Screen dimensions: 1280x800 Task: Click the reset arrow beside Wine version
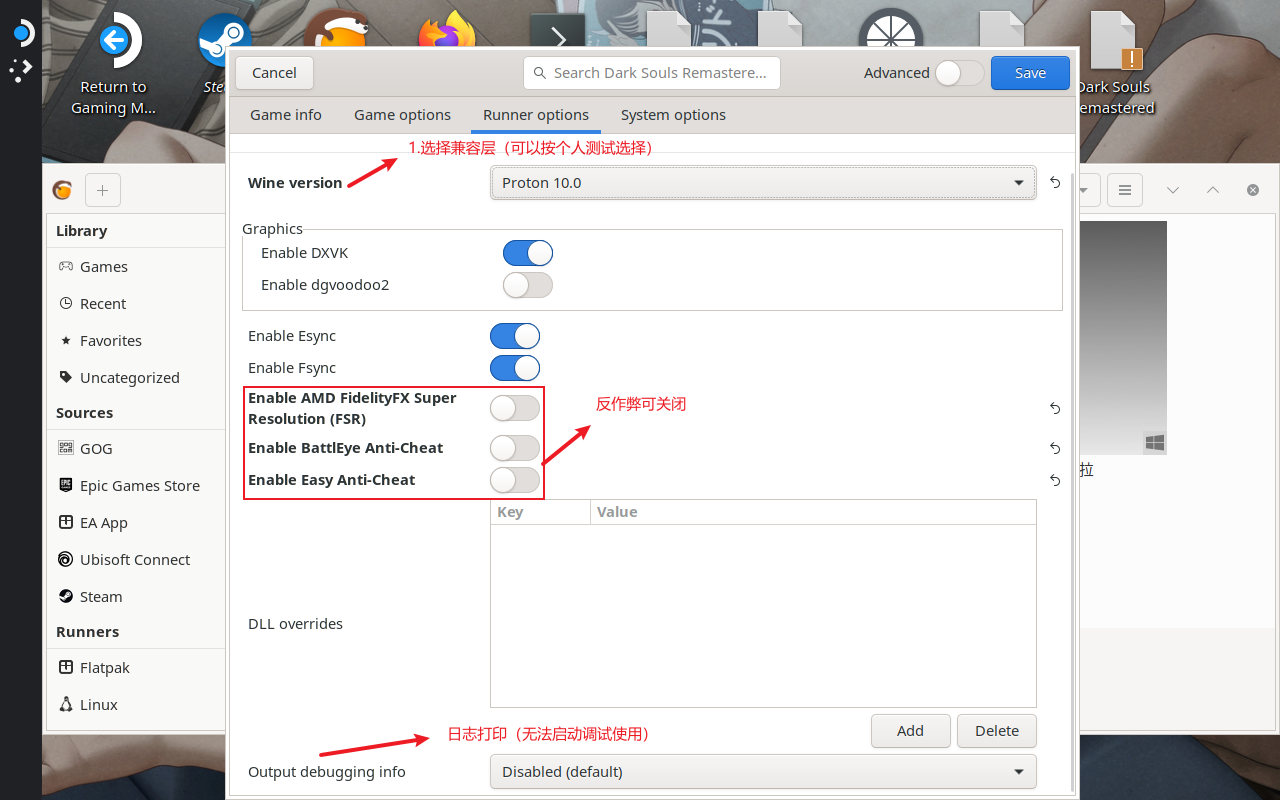click(x=1055, y=183)
